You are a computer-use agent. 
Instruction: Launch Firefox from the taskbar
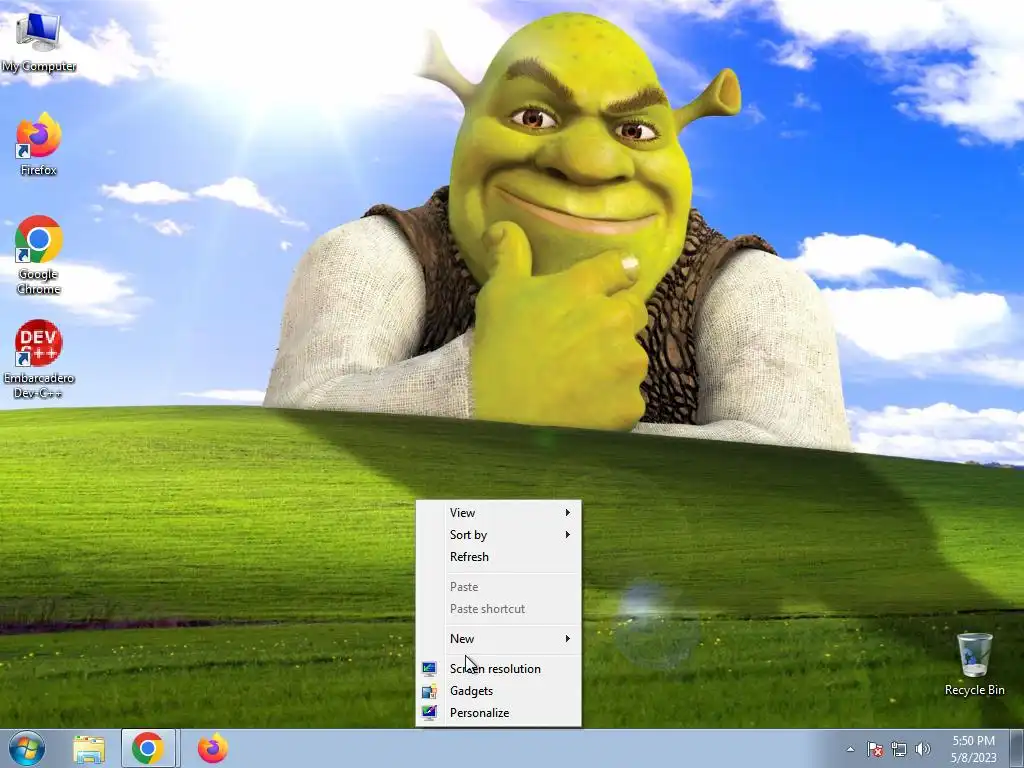point(213,748)
